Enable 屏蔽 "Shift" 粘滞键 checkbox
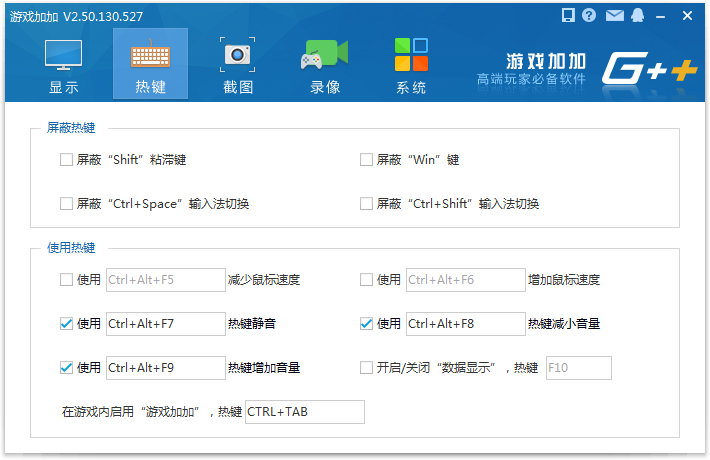 [67, 160]
